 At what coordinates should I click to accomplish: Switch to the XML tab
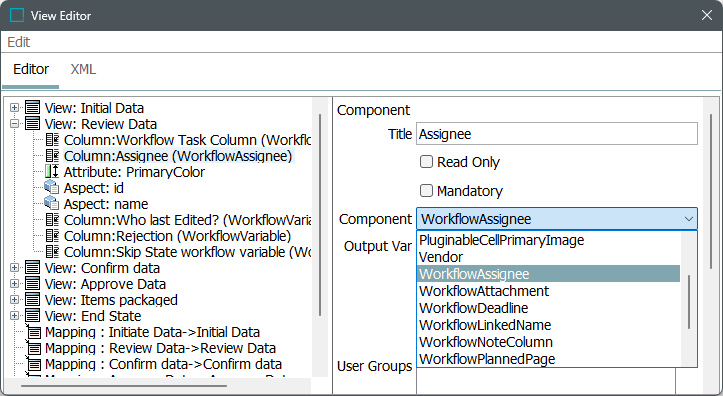pyautogui.click(x=83, y=69)
